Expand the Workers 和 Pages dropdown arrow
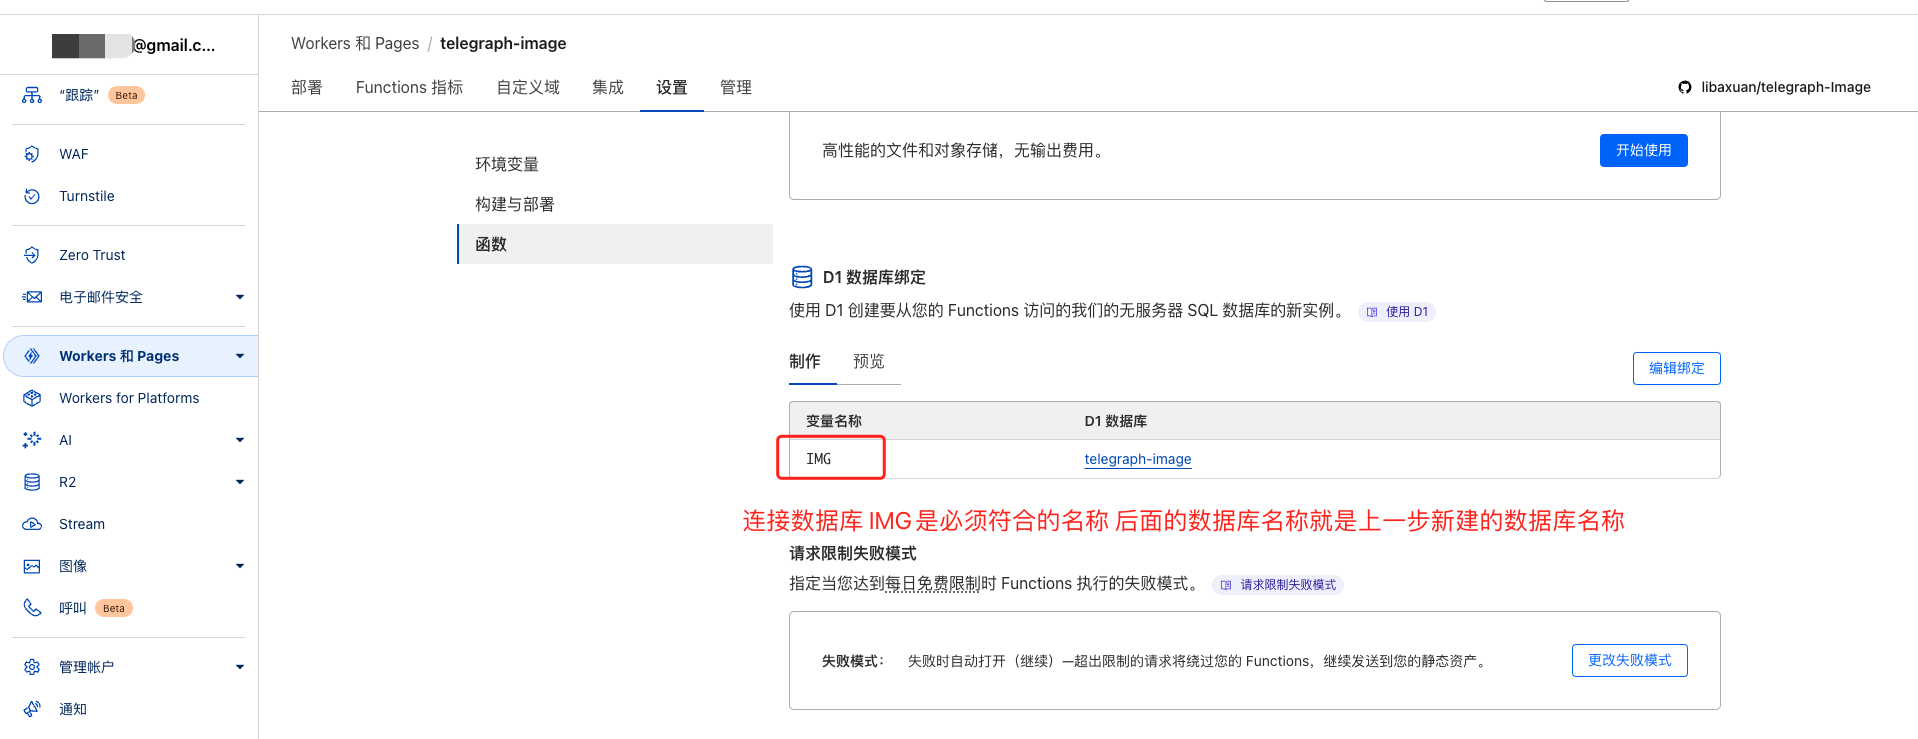This screenshot has width=1918, height=739. pyautogui.click(x=240, y=356)
